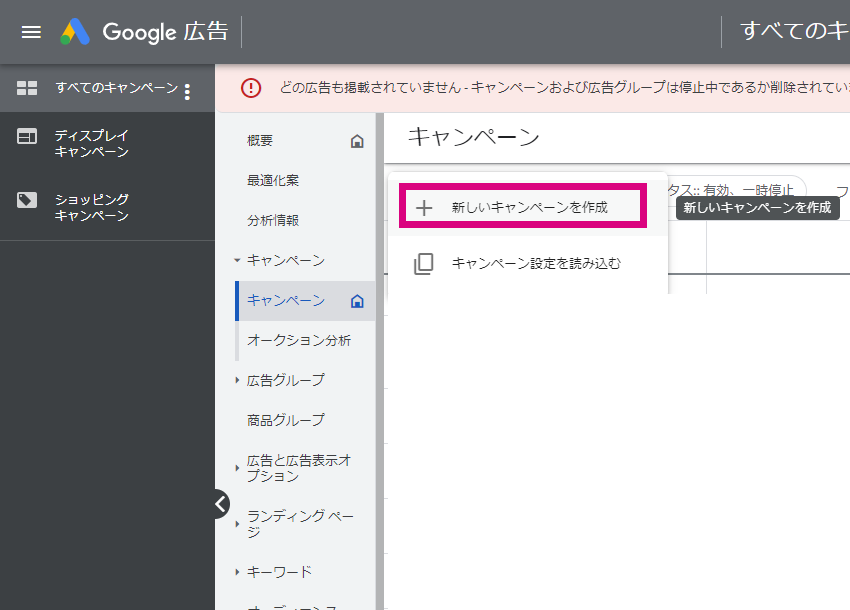Click the すべてのキャンペーン grid icon
This screenshot has height=610, width=850.
pyautogui.click(x=27, y=88)
